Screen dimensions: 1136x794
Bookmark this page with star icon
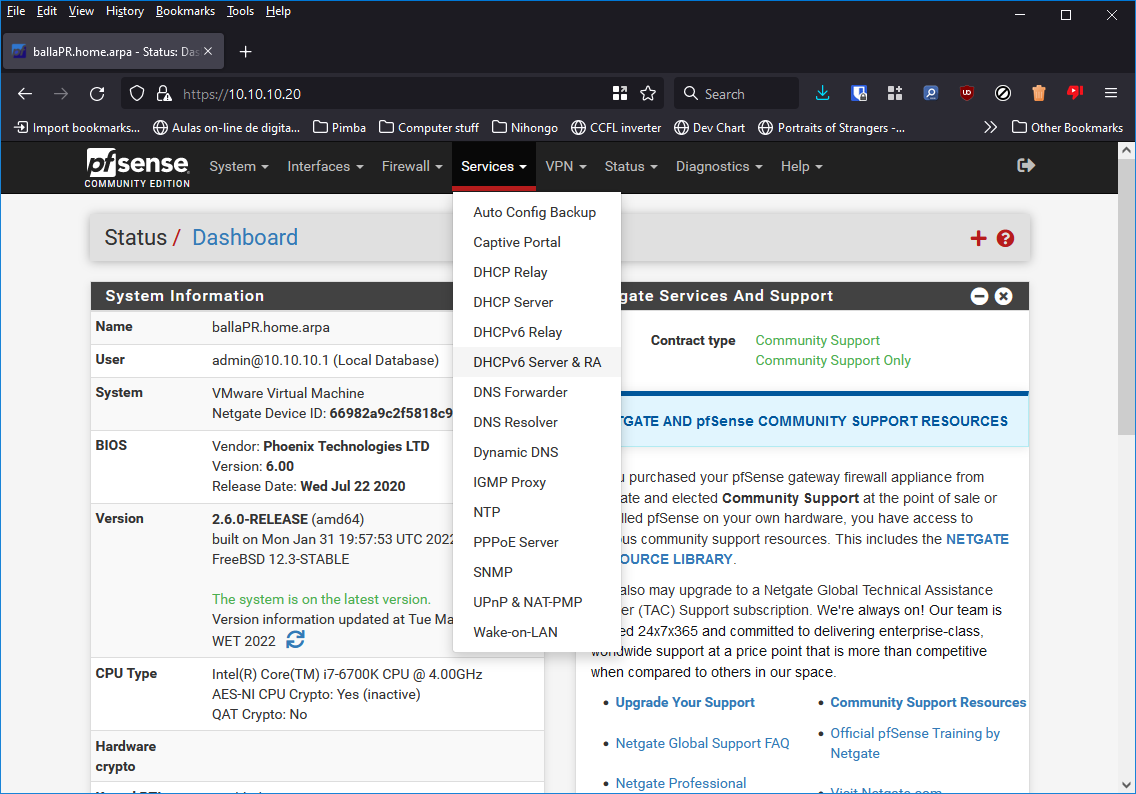point(648,93)
